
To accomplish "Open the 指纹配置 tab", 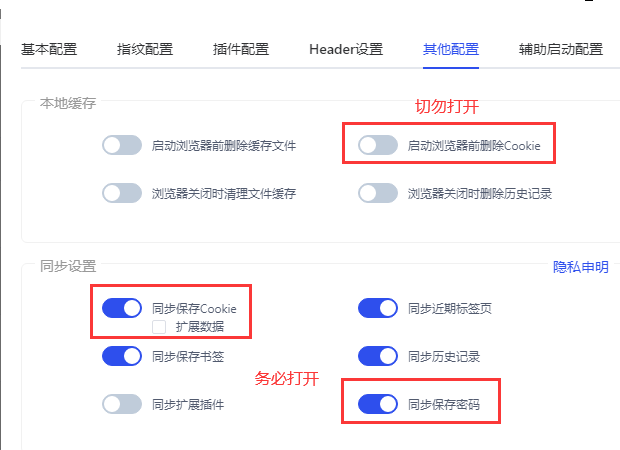I will point(145,49).
